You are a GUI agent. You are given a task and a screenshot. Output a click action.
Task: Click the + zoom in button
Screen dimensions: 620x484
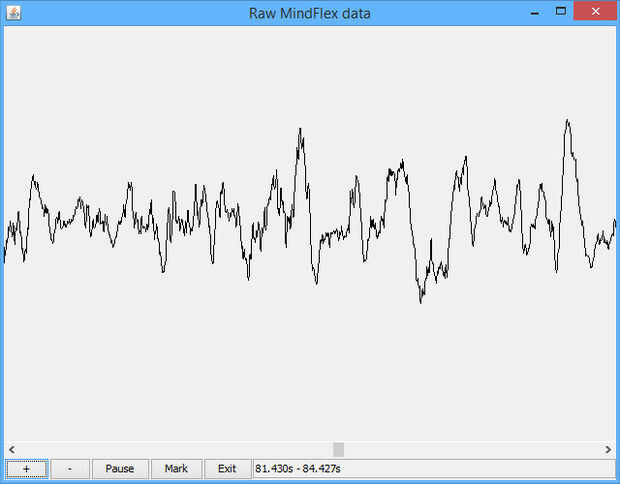[x=26, y=469]
